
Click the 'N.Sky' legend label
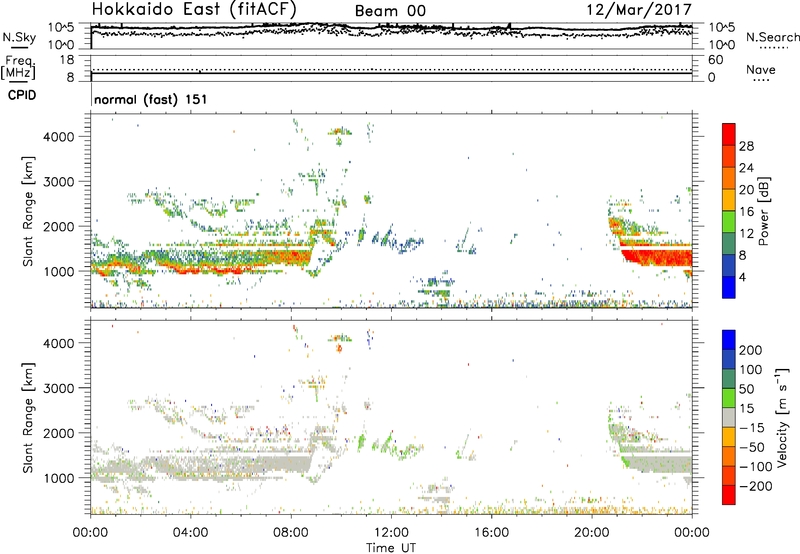coord(19,37)
